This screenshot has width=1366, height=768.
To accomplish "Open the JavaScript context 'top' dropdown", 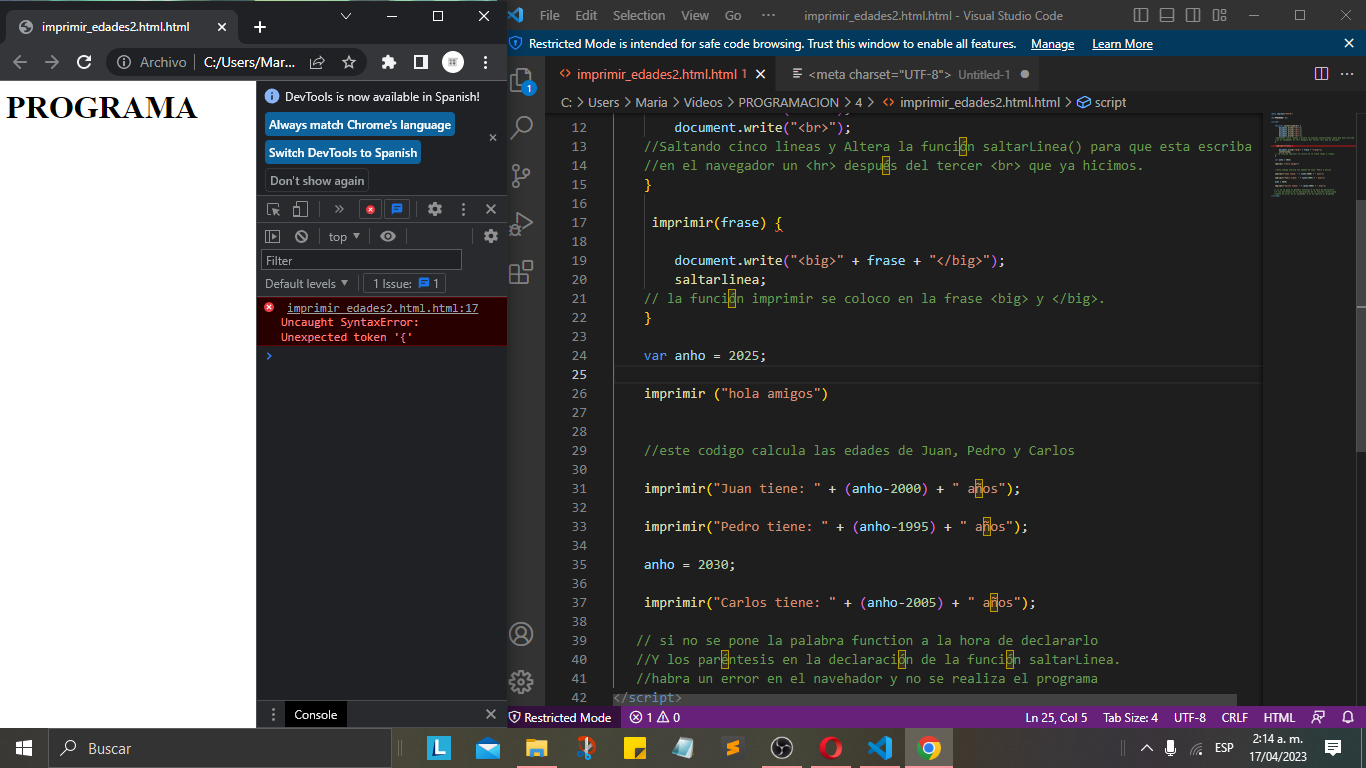I will (x=344, y=236).
